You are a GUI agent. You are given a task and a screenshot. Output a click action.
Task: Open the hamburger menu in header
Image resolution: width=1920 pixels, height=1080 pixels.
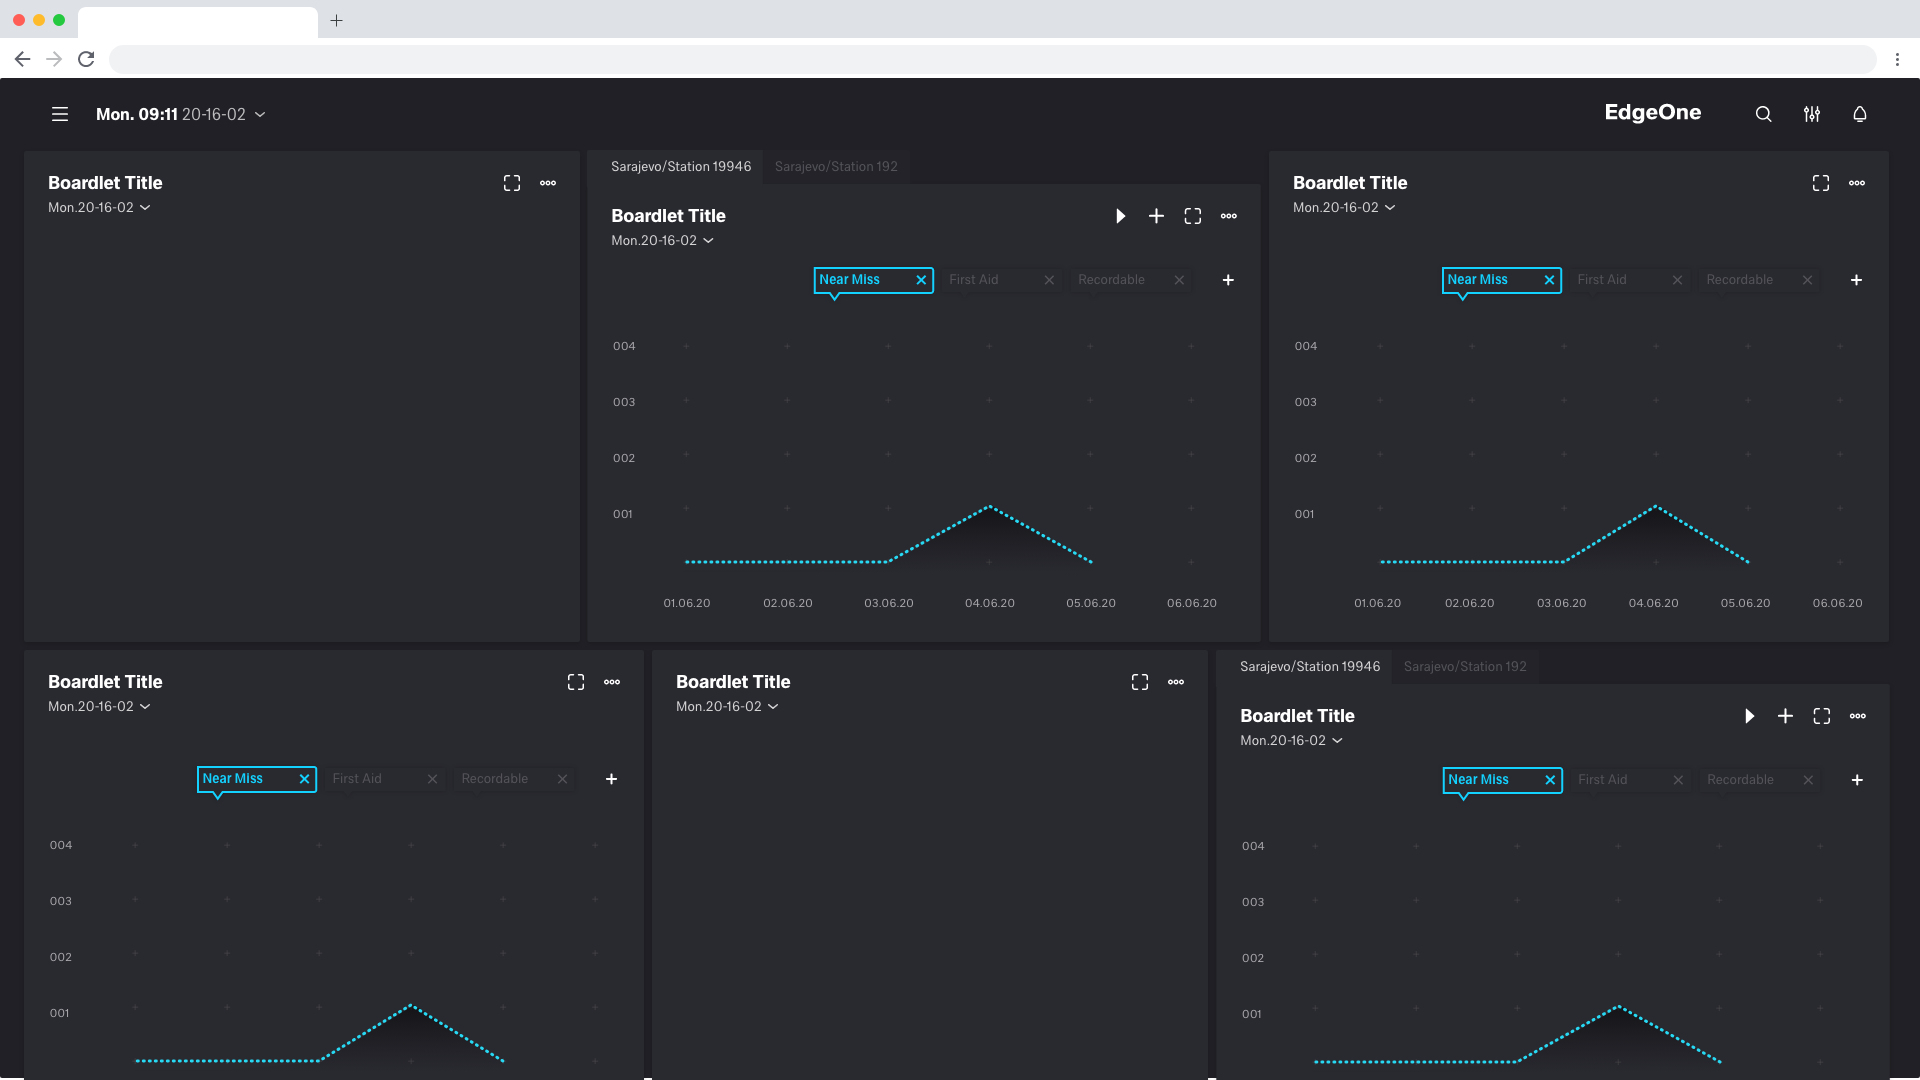click(60, 114)
